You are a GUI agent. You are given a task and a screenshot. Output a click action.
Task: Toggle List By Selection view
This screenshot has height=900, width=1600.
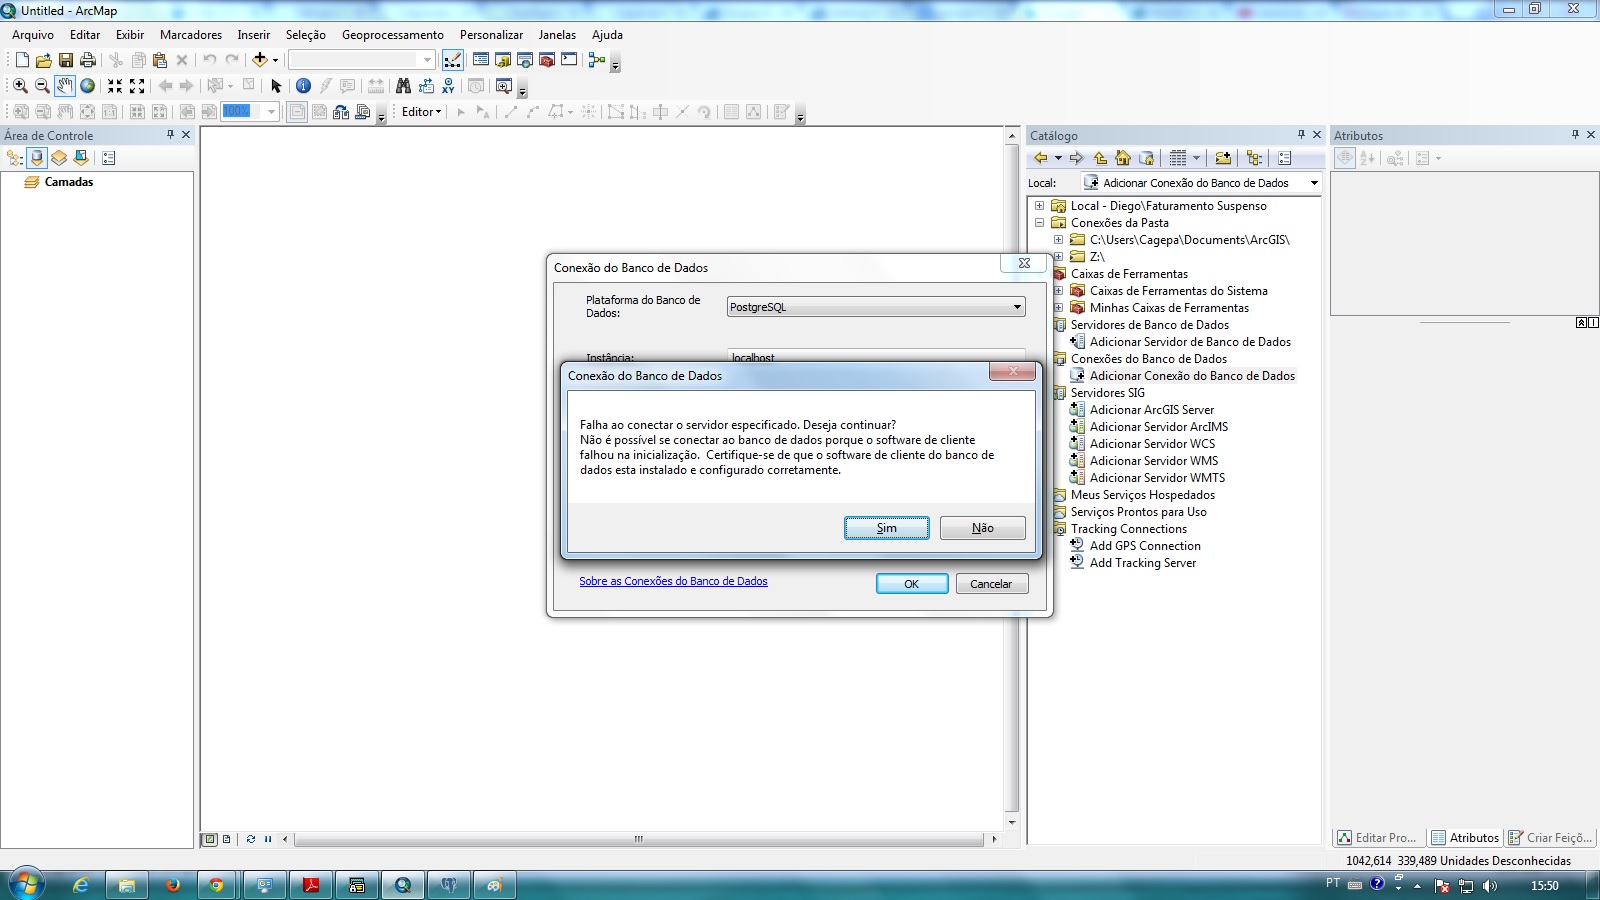pyautogui.click(x=81, y=158)
